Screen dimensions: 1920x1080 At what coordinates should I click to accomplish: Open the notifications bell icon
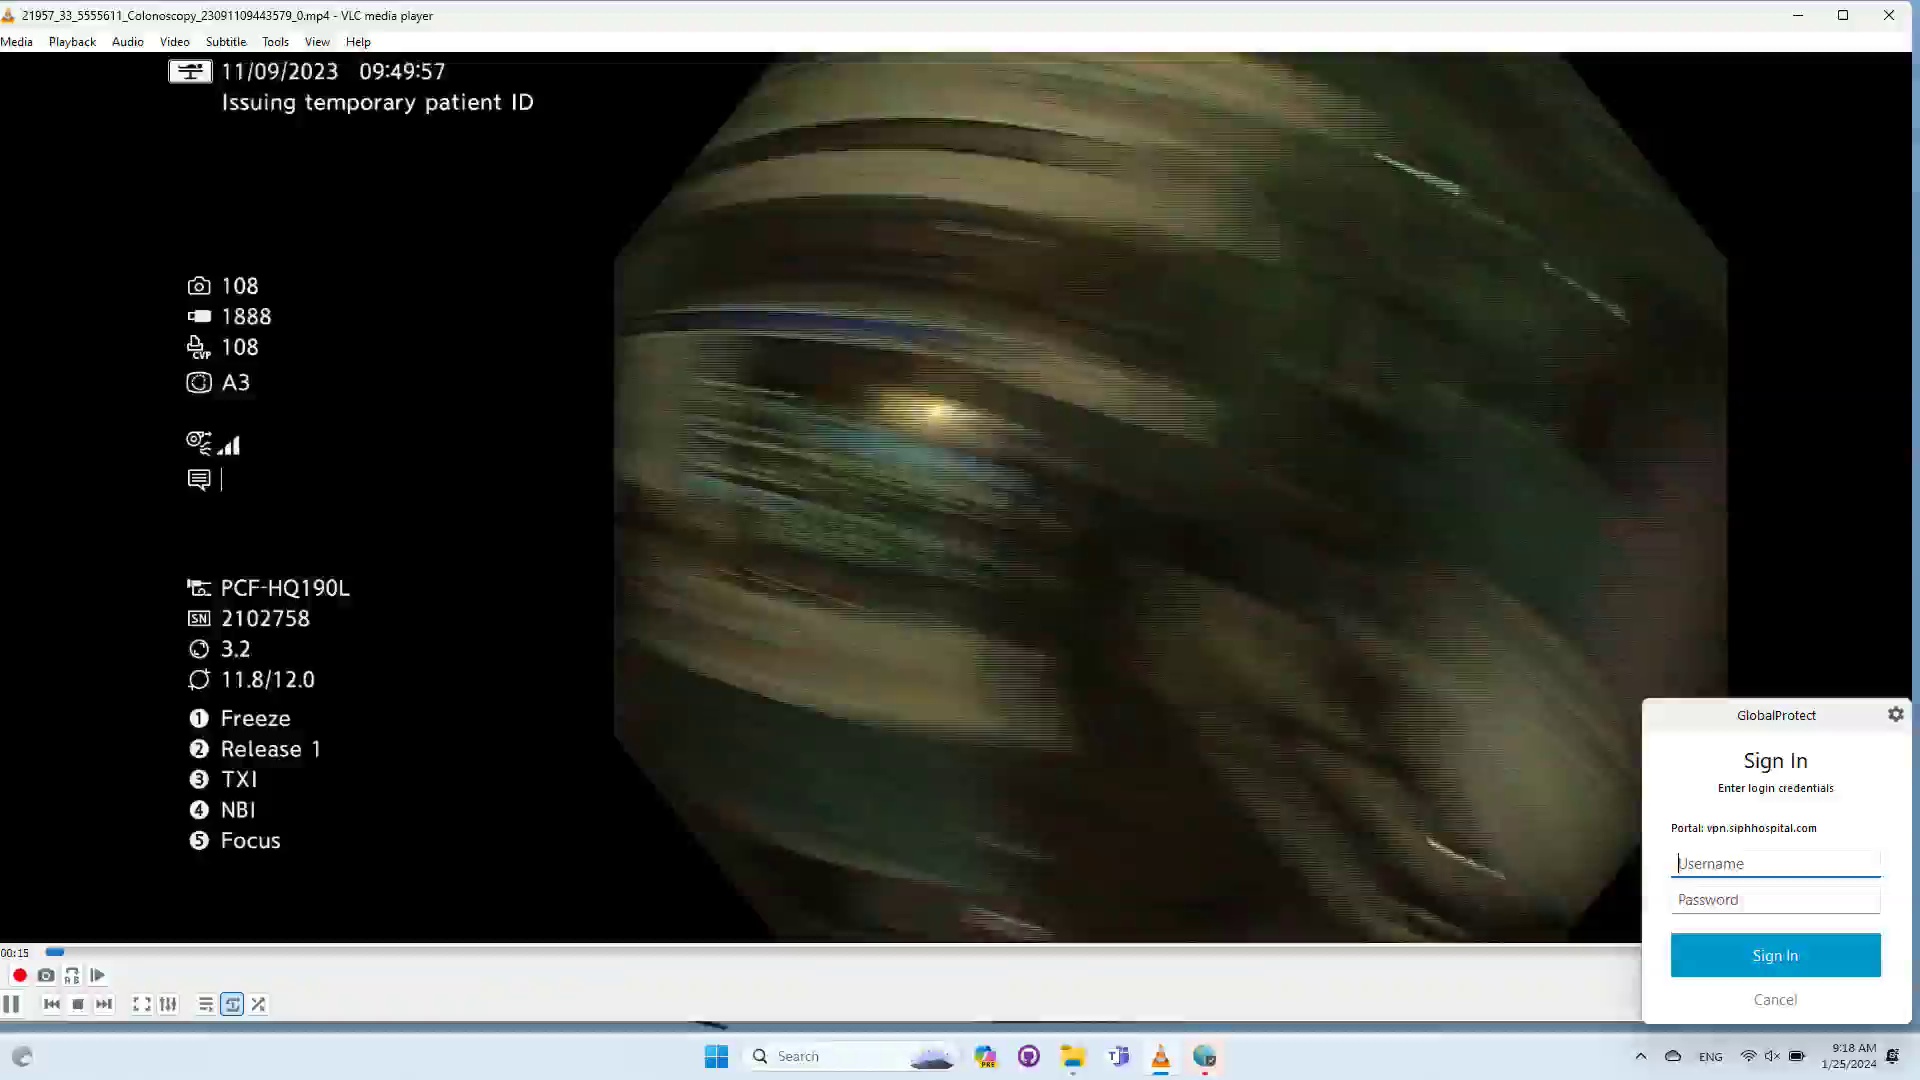1892,1056
